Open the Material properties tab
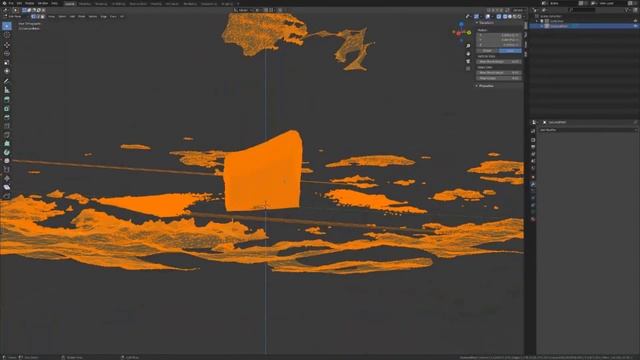 pos(533,219)
